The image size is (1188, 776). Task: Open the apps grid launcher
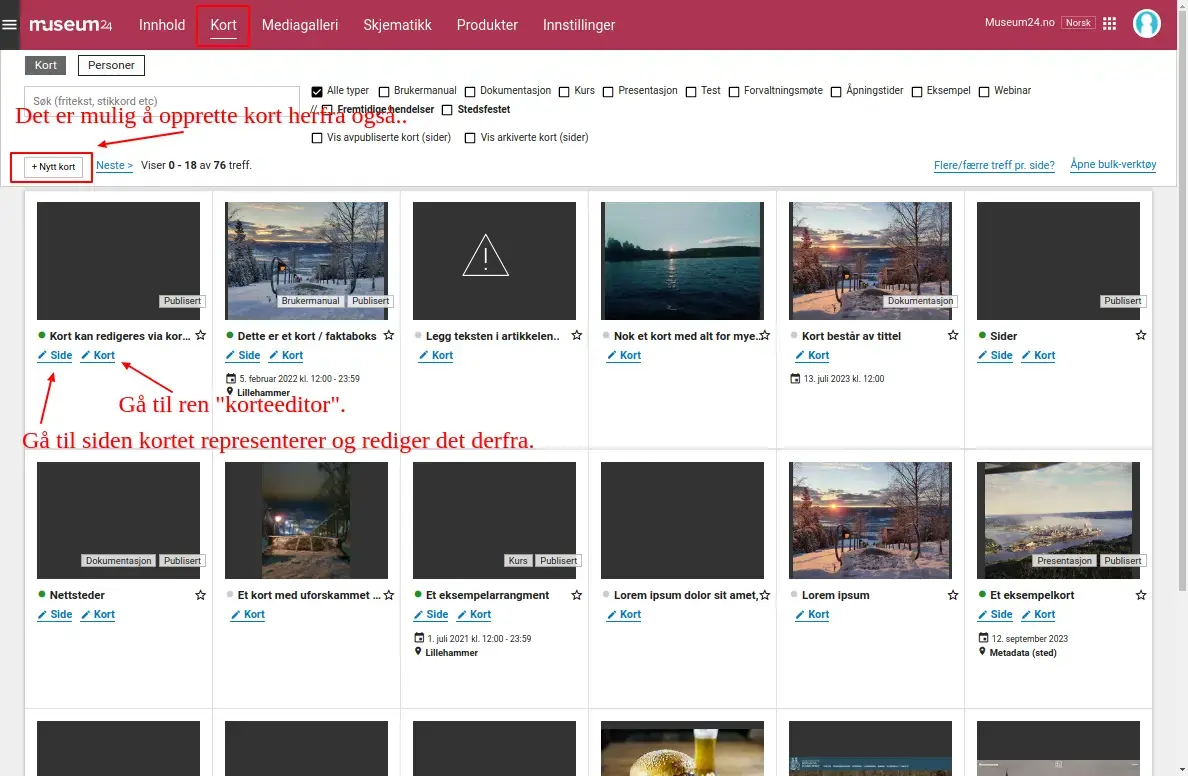point(1109,23)
